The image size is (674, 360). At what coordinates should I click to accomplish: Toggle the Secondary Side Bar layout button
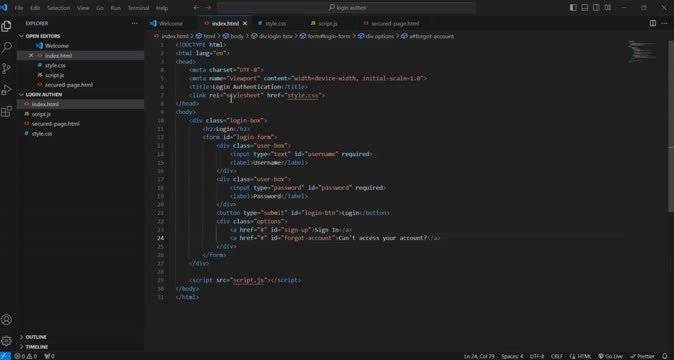click(596, 8)
